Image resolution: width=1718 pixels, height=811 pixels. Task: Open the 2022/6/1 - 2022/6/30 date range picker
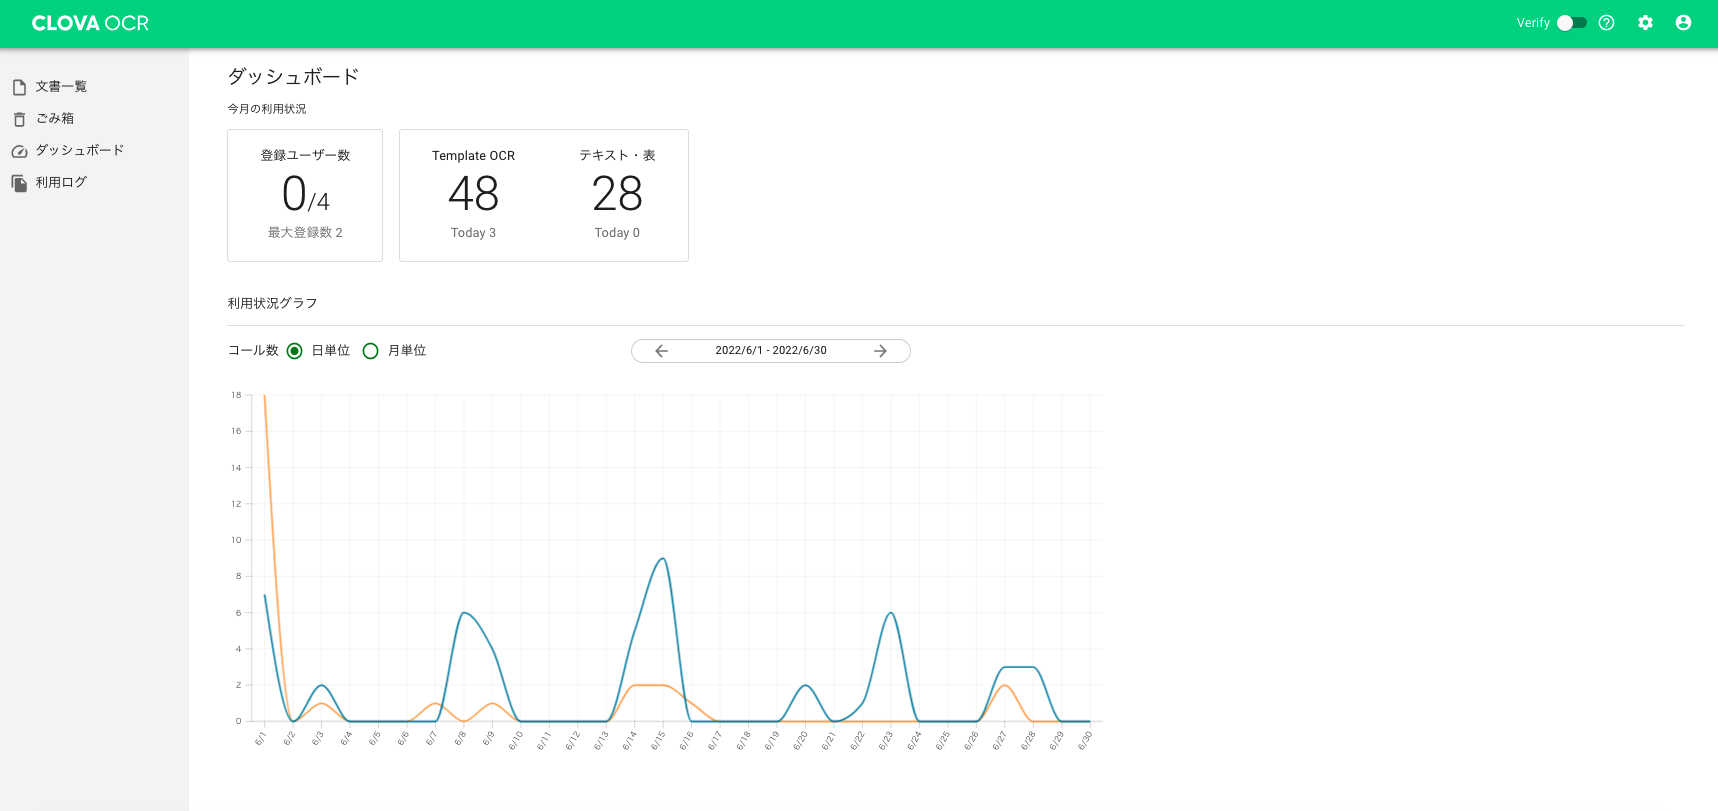click(770, 351)
